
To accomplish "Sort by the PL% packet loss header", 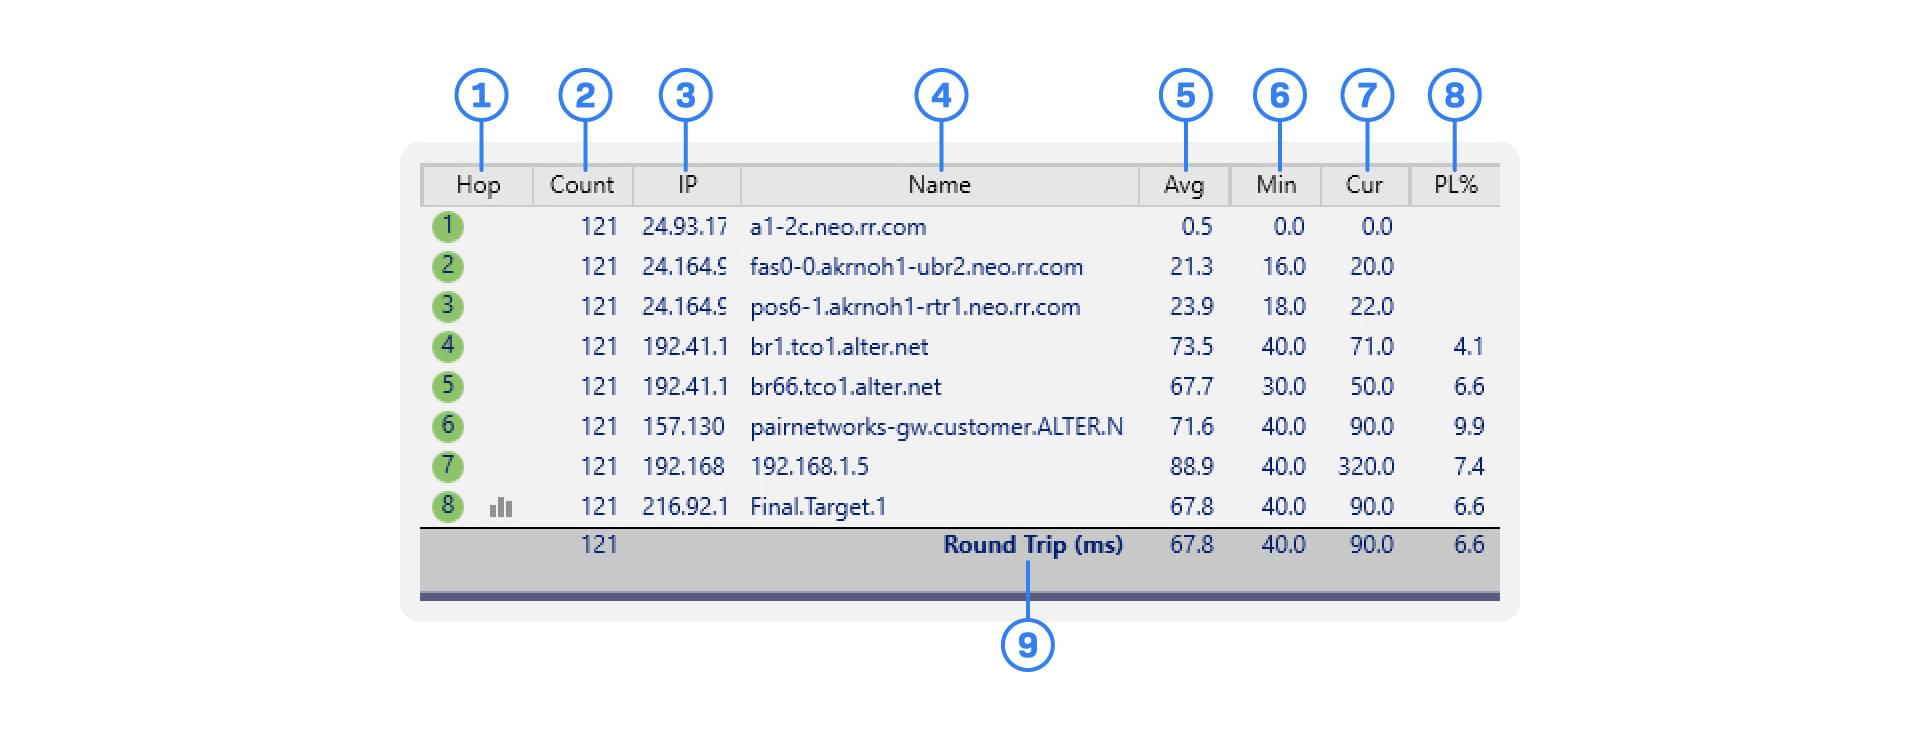I will pos(1455,185).
